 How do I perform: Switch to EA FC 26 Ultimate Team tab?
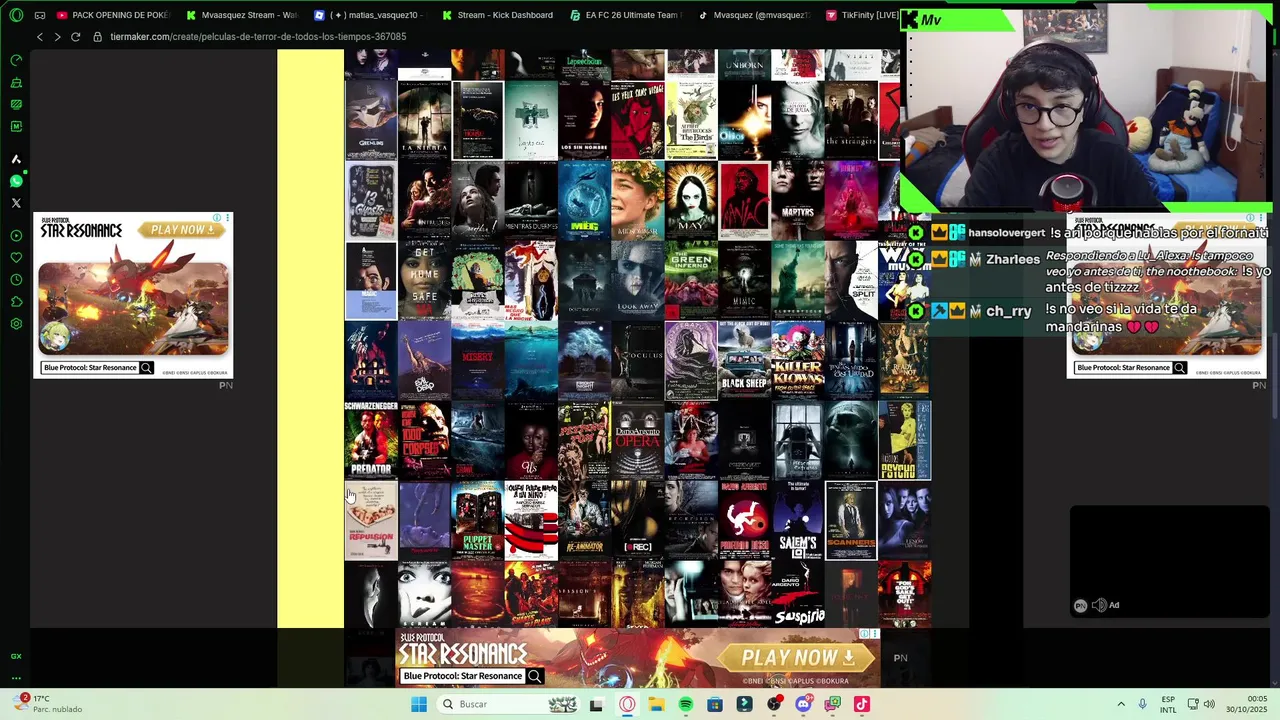pyautogui.click(x=626, y=15)
